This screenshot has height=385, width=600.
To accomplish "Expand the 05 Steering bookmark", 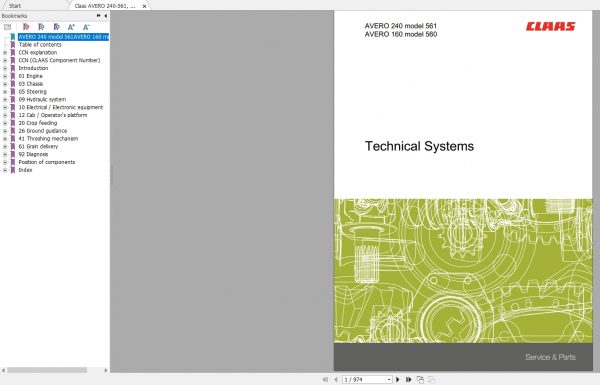I will (x=5, y=92).
